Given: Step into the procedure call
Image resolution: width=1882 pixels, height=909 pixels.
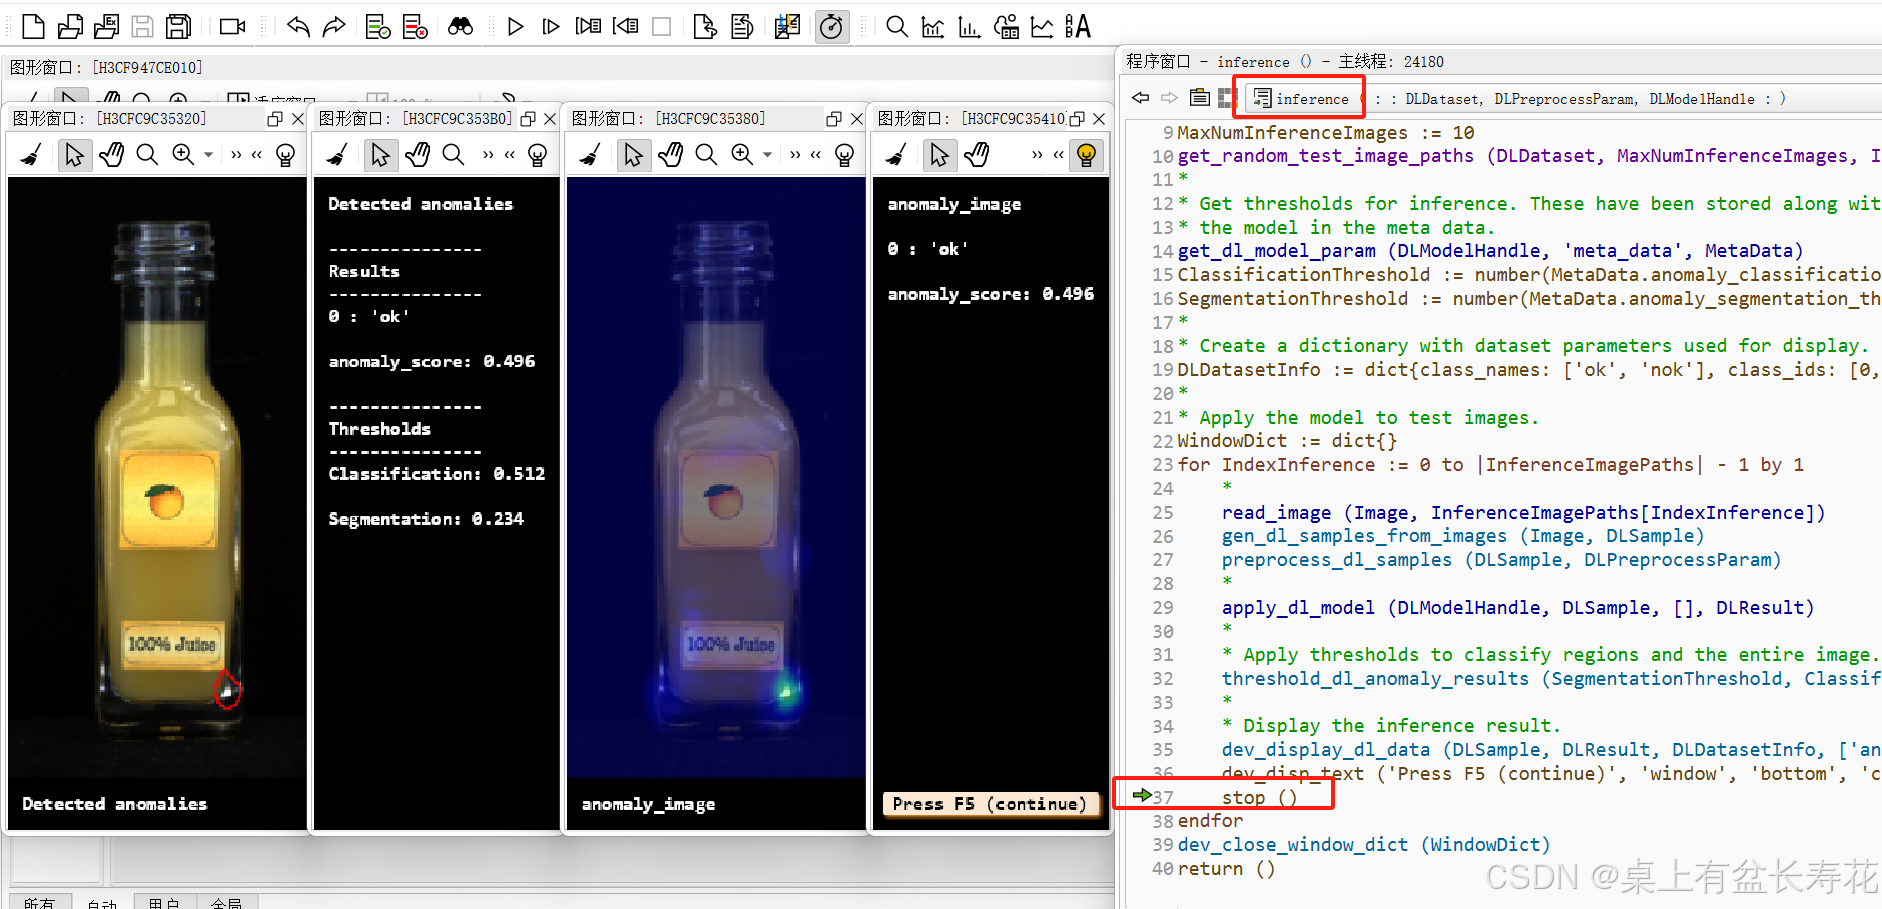Looking at the screenshot, I should [588, 27].
